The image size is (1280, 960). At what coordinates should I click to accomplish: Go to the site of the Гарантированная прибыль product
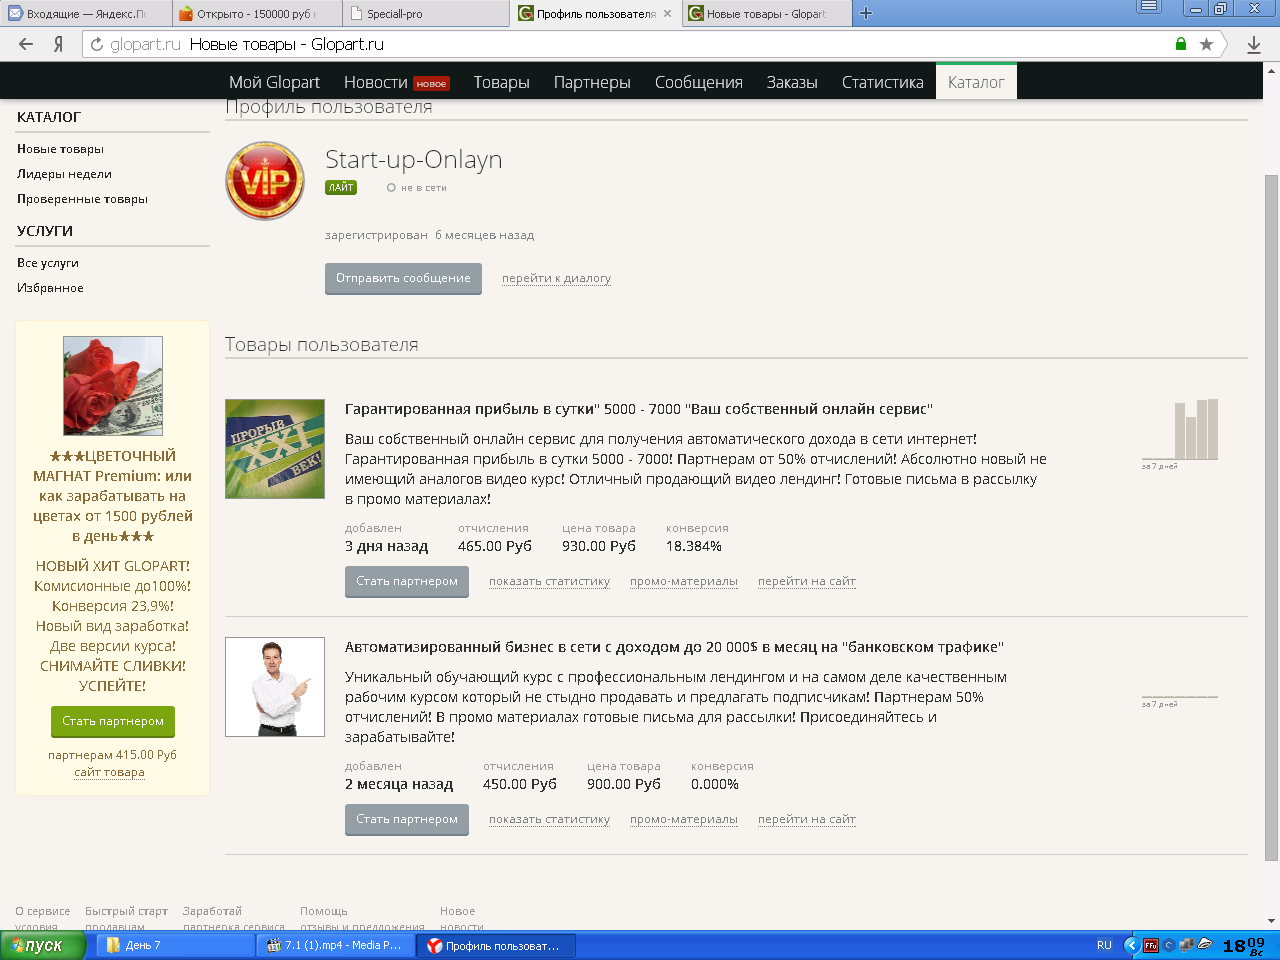coord(807,581)
